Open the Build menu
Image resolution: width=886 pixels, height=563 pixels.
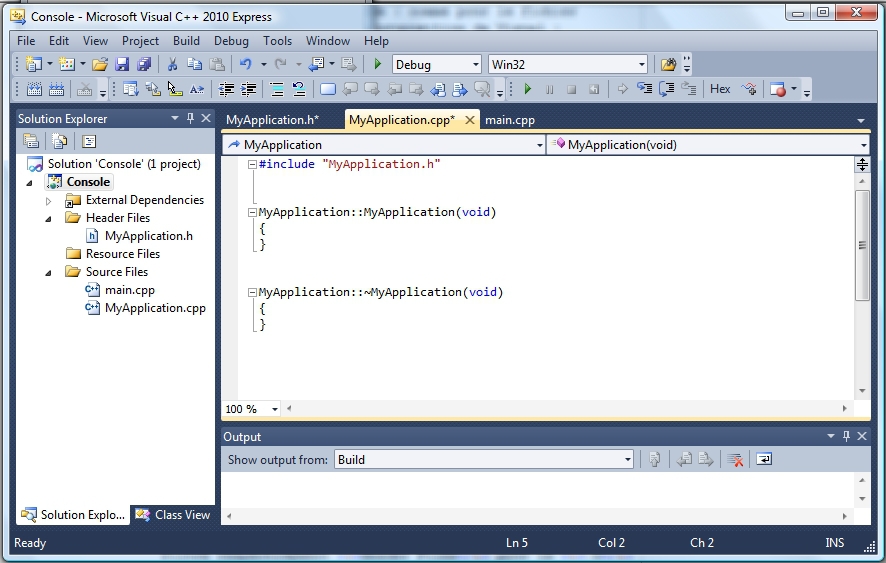(x=186, y=41)
